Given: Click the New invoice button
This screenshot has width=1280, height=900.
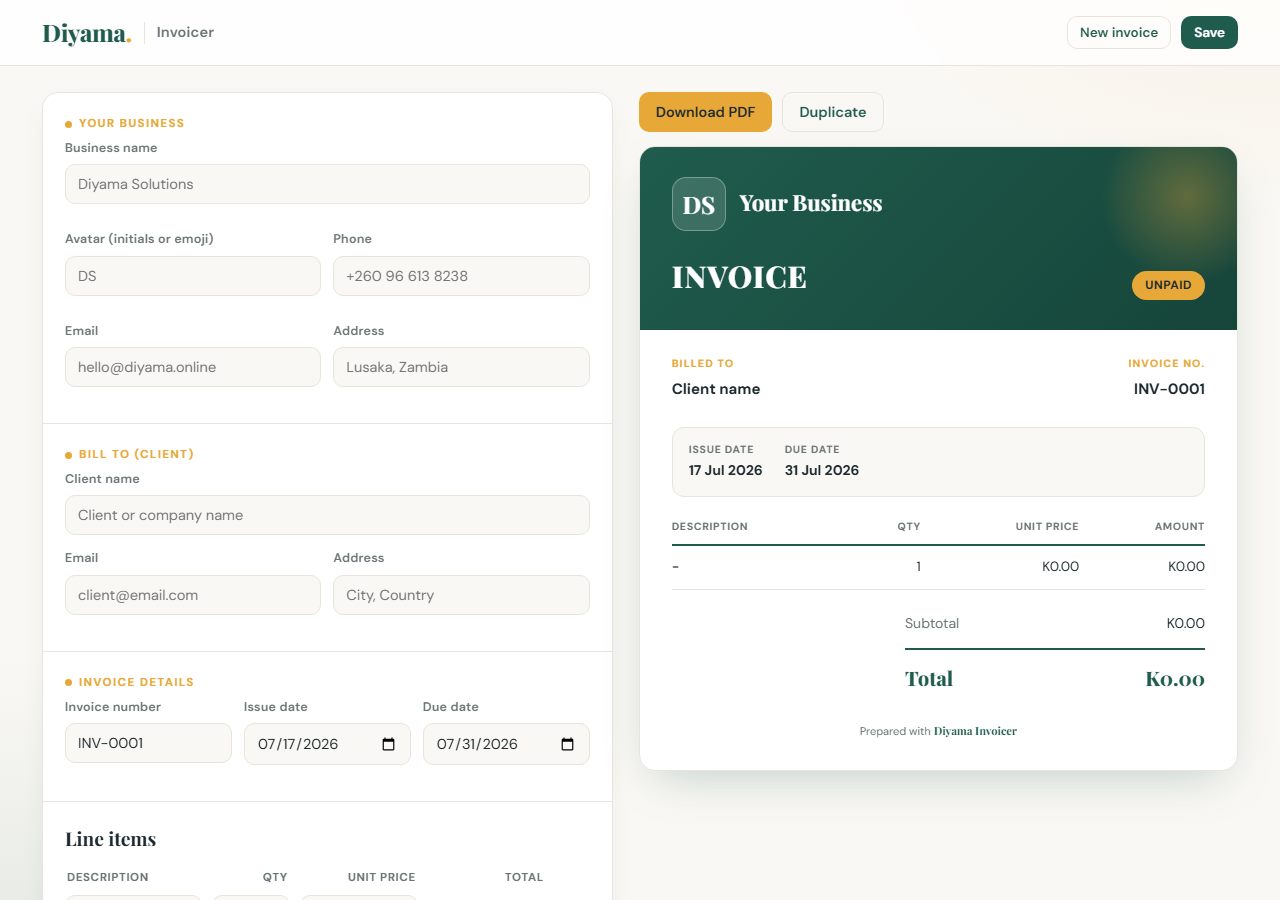Looking at the screenshot, I should tap(1119, 32).
